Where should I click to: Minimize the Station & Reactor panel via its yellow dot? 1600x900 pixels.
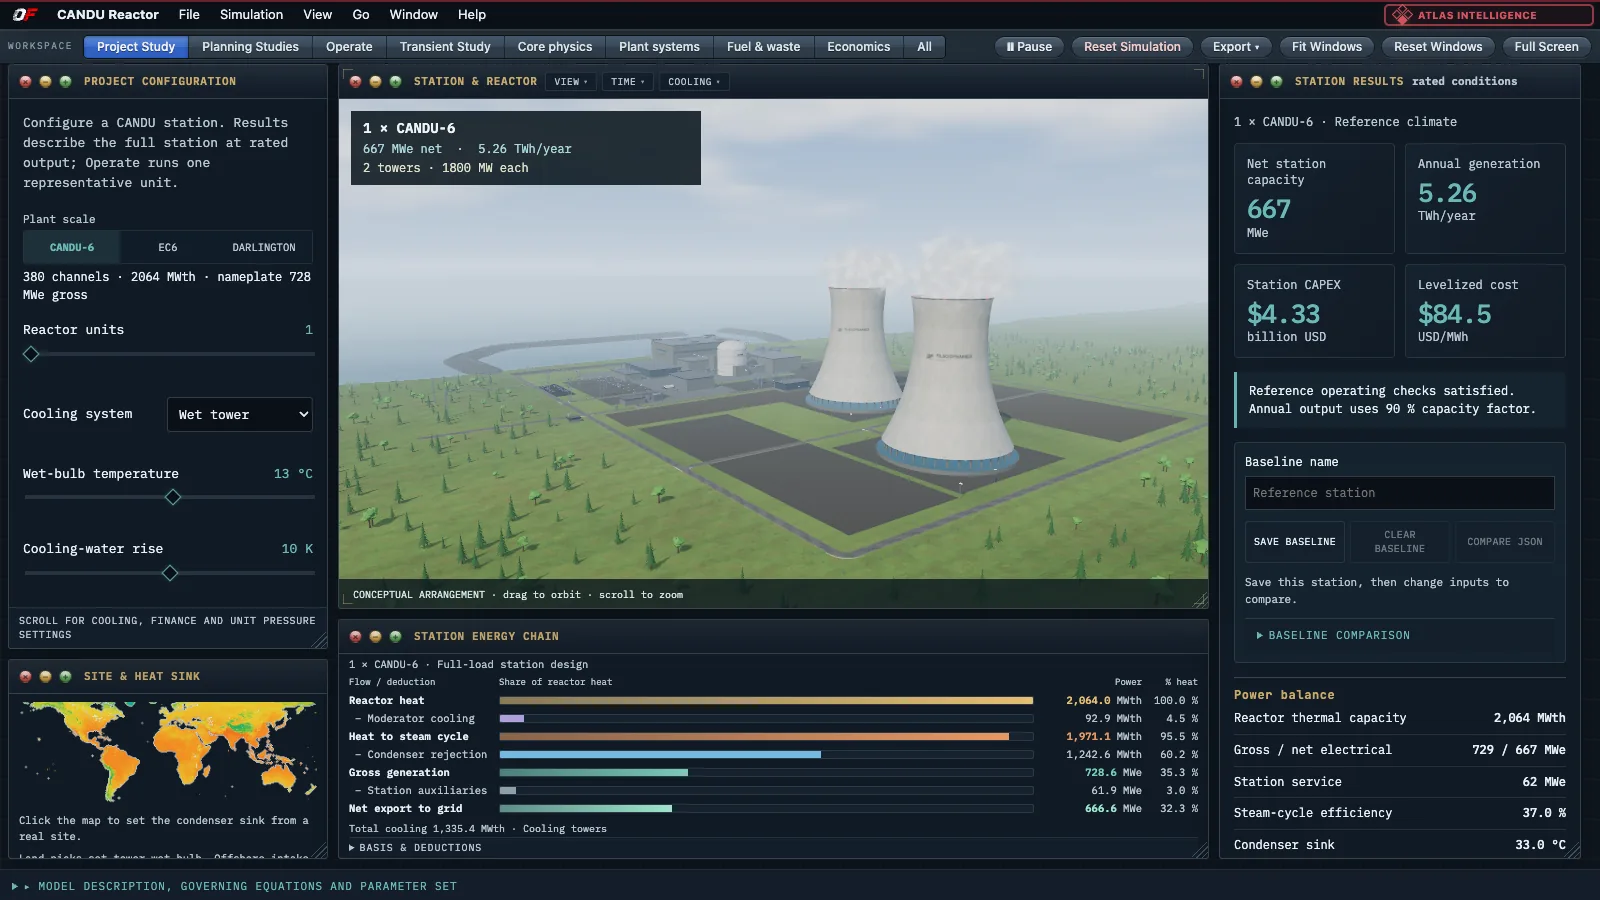click(x=375, y=82)
